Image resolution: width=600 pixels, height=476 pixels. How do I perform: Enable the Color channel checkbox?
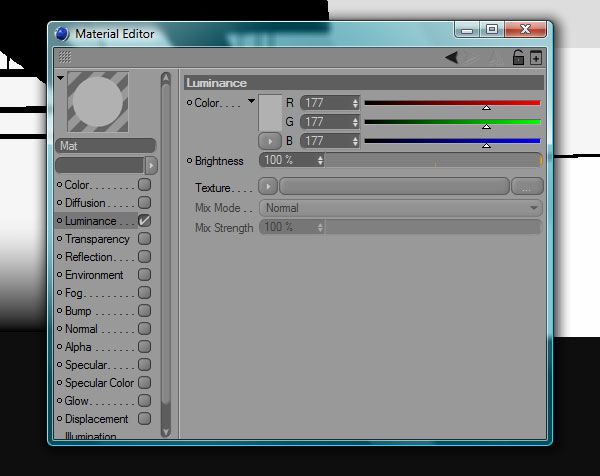tap(144, 185)
